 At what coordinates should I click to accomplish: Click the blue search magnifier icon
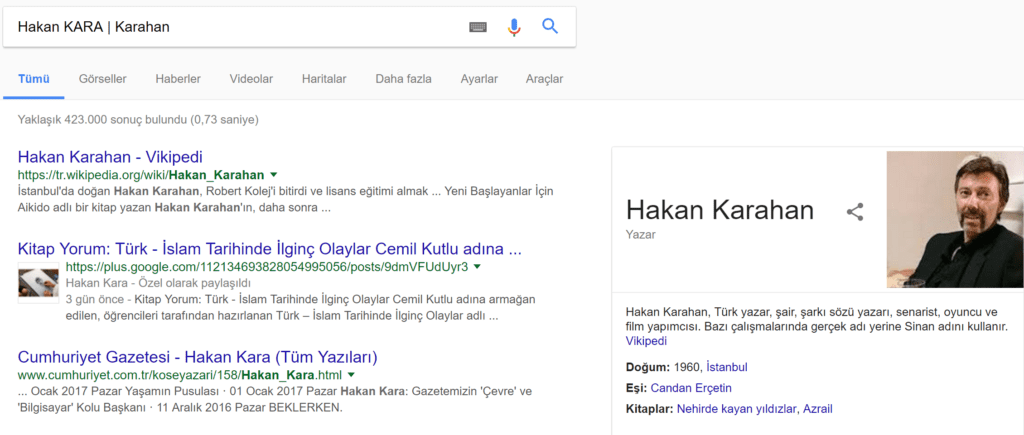[x=550, y=26]
